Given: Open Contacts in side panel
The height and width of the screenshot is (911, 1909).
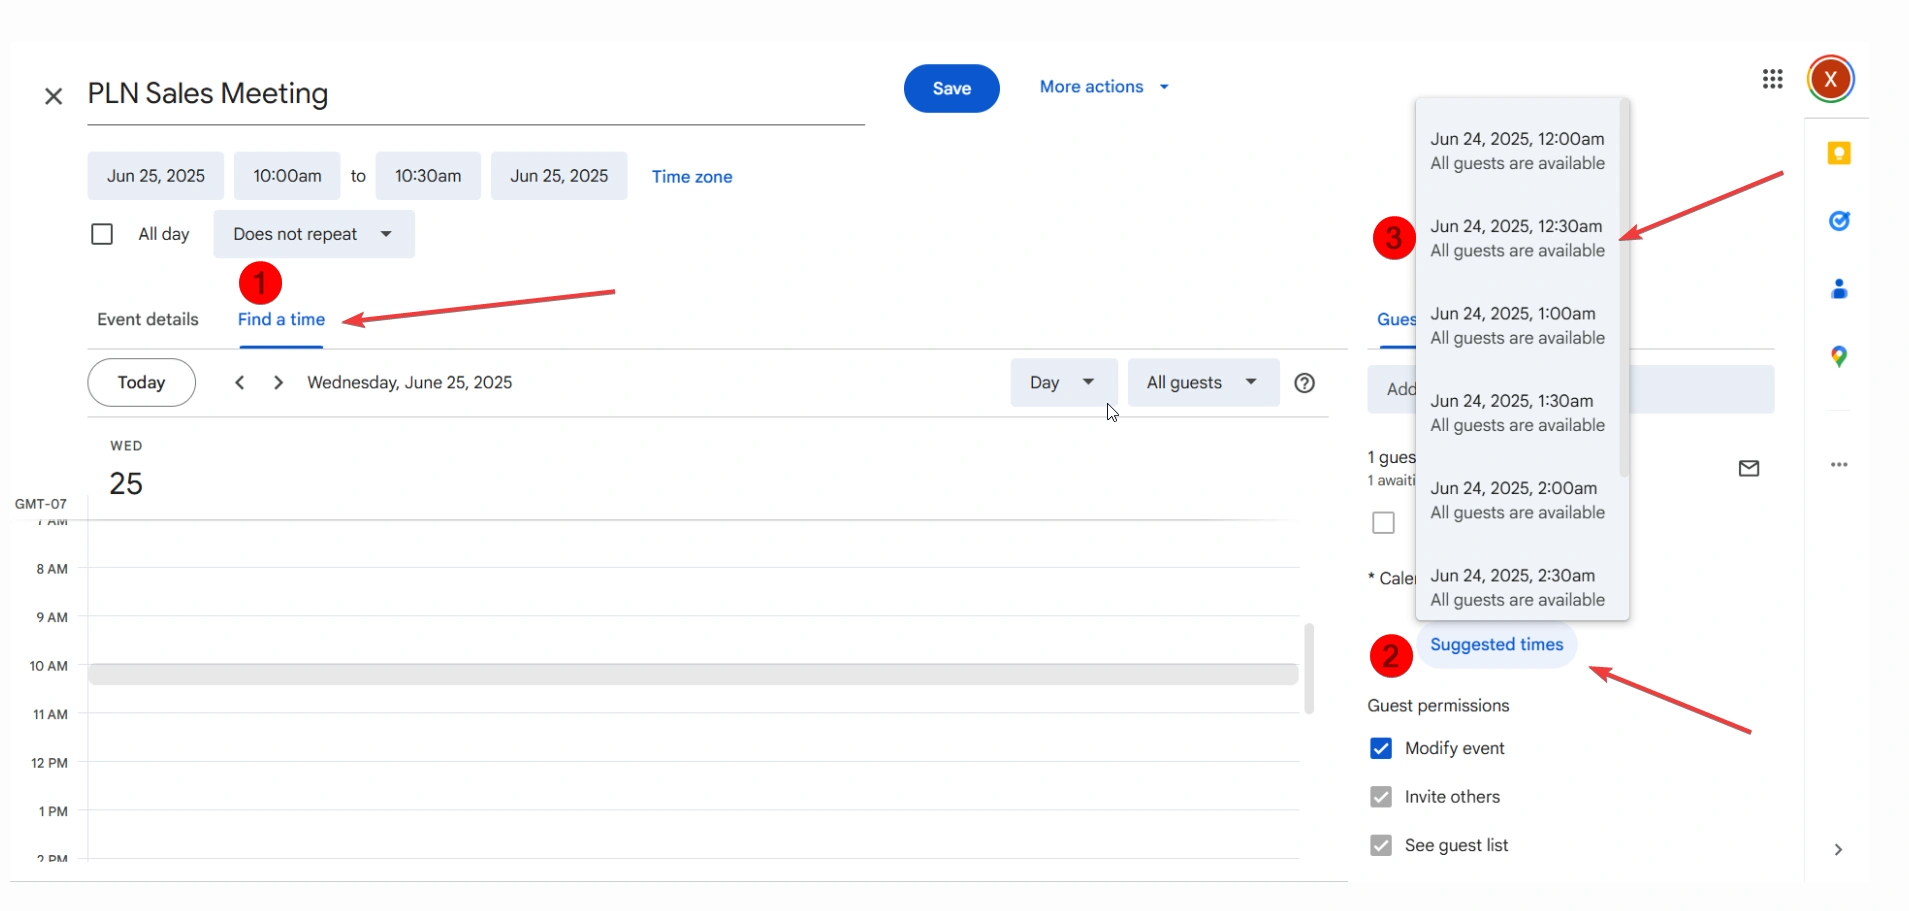Looking at the screenshot, I should pyautogui.click(x=1838, y=289).
